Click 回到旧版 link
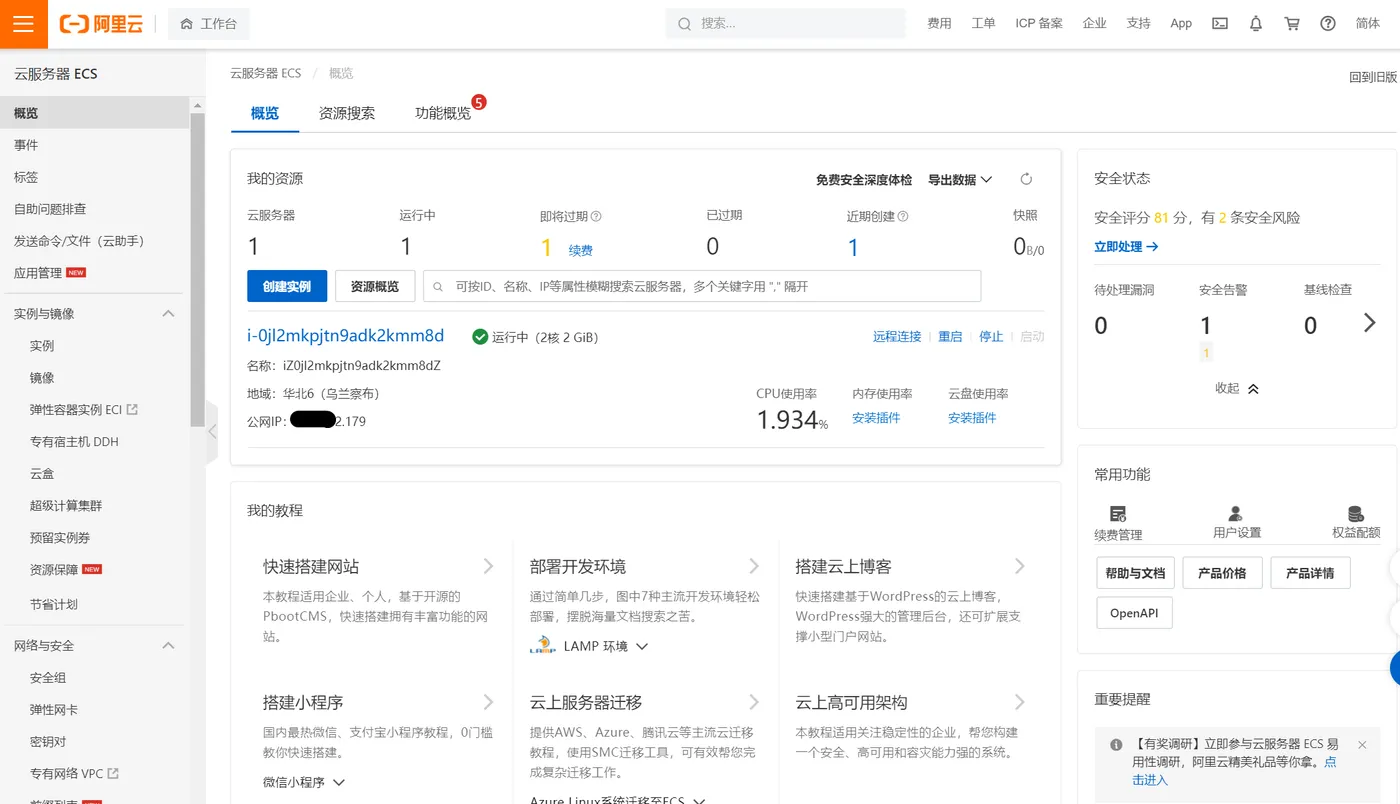The width and height of the screenshot is (1400, 804). [1373, 77]
